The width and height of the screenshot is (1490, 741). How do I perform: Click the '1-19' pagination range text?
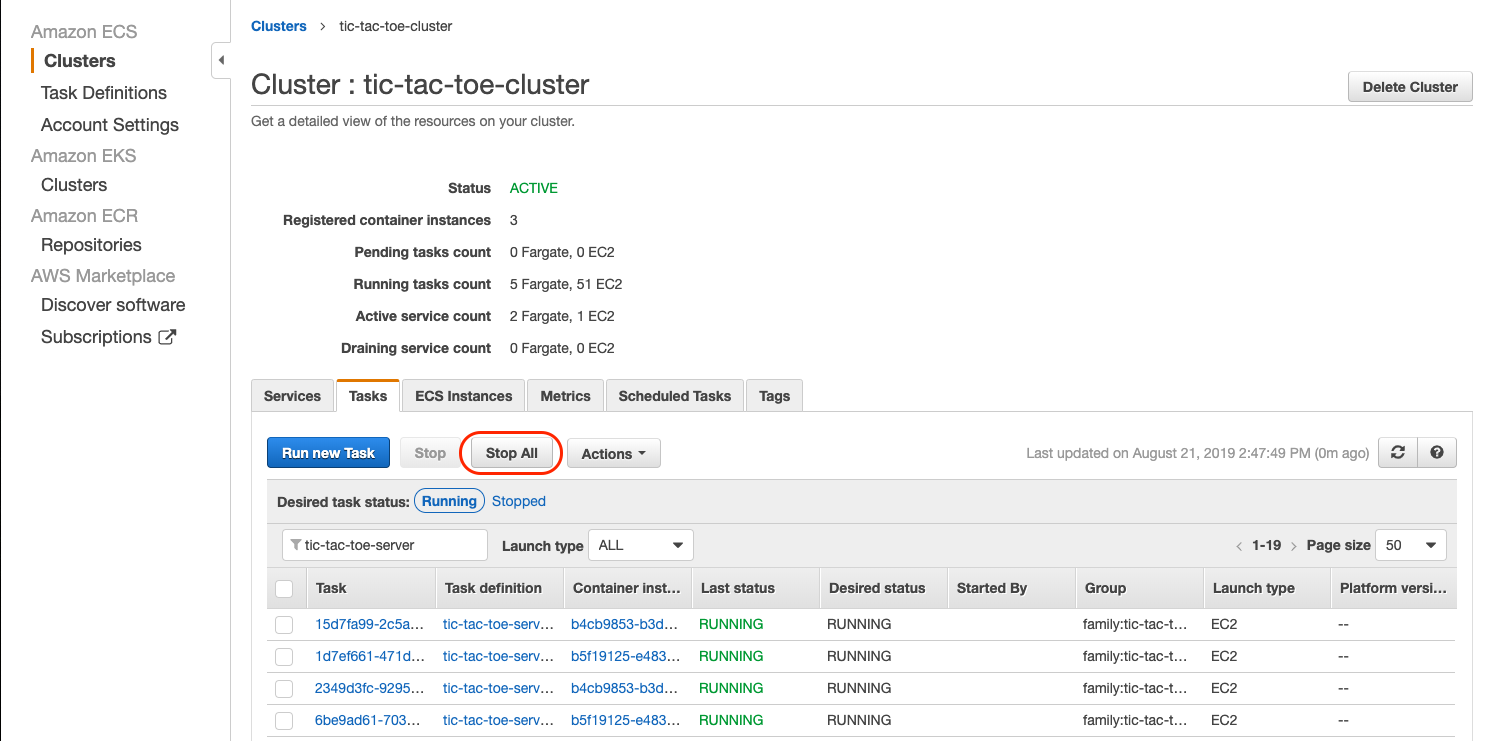[1267, 546]
